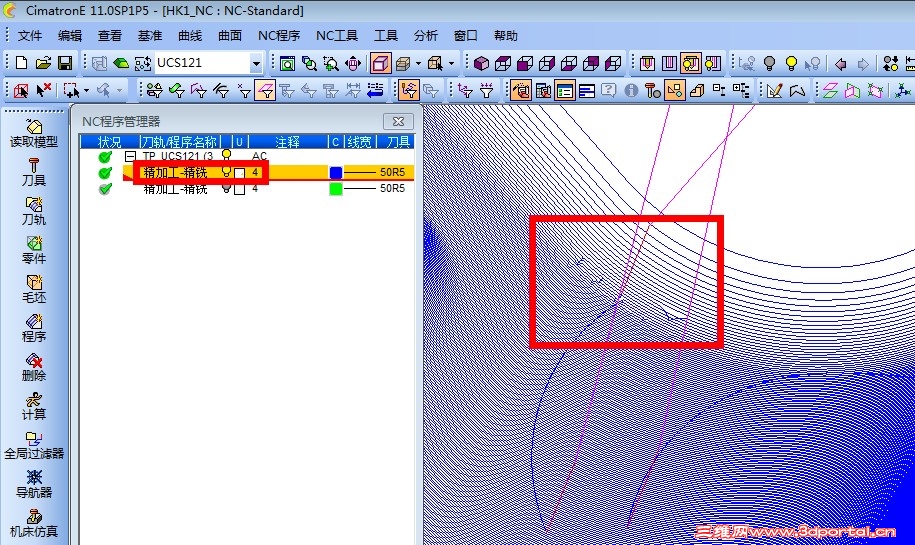Click 删除 (Delete) in sidebar
This screenshot has height=545, width=915.
coord(34,368)
